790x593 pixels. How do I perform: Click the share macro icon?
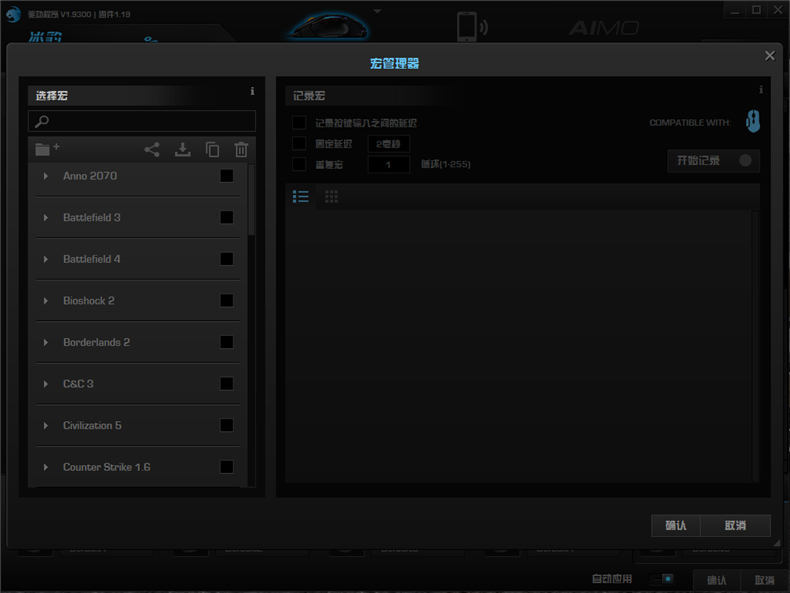click(152, 150)
